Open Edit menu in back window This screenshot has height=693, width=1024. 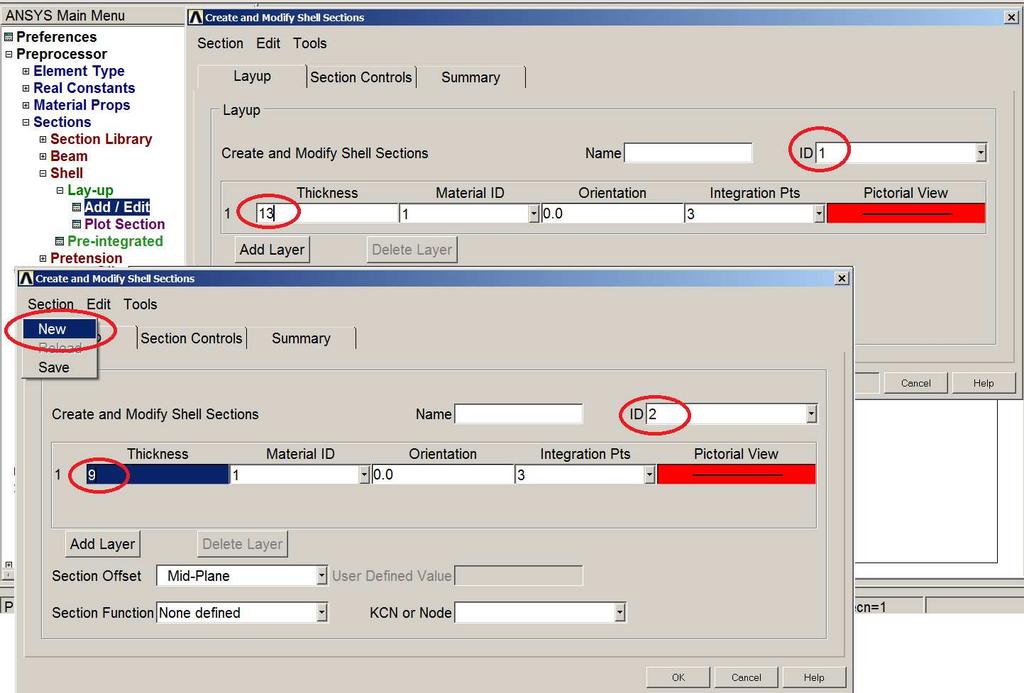268,43
